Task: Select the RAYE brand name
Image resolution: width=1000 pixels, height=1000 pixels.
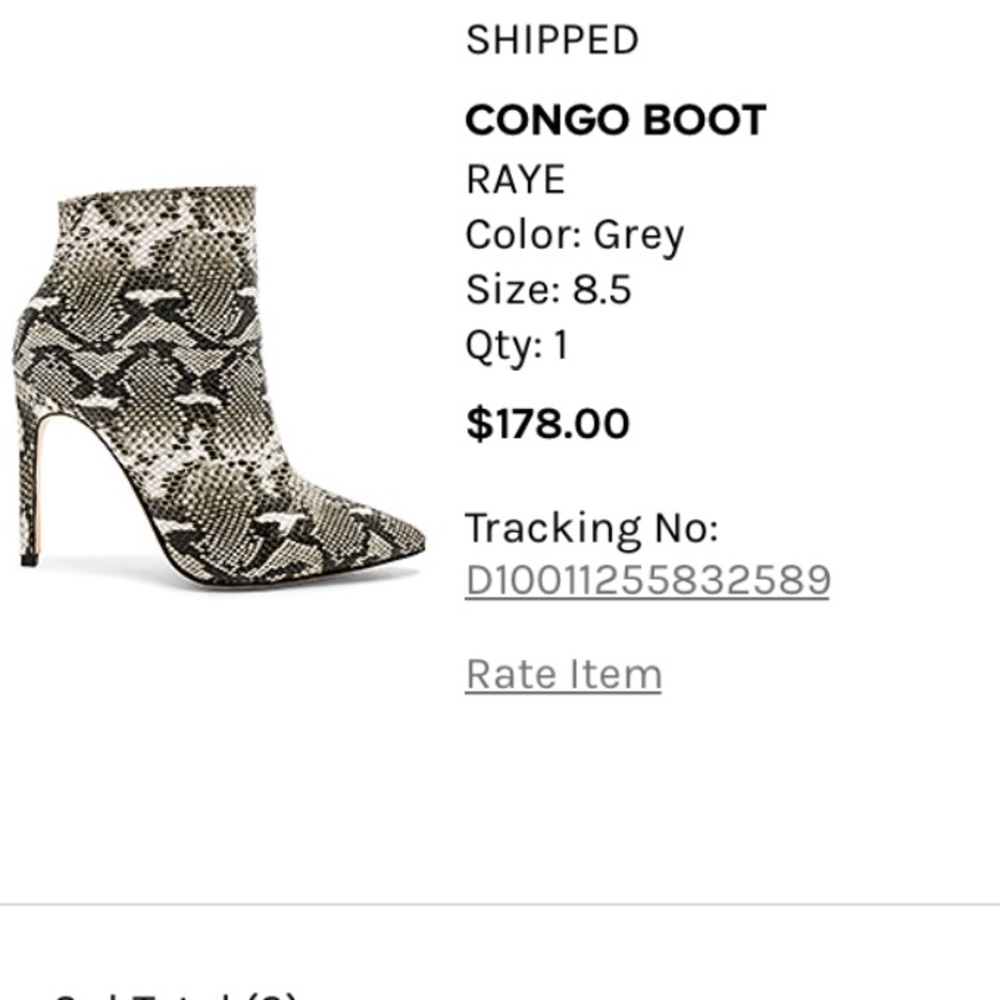Action: tap(515, 179)
